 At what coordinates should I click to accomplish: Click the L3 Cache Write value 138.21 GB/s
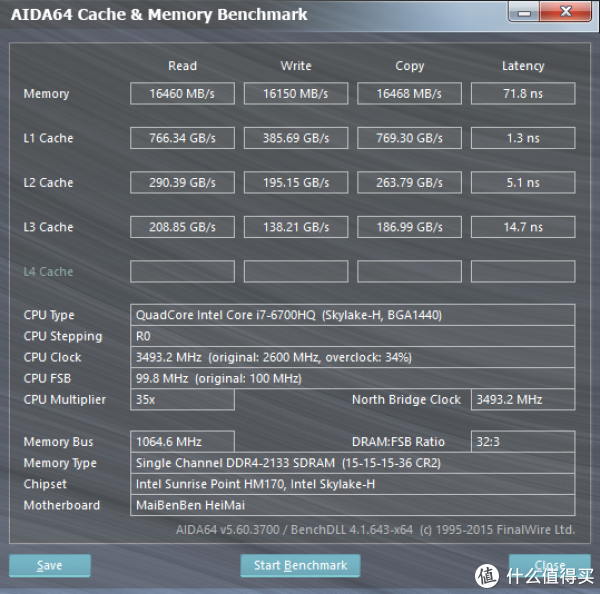pos(296,227)
